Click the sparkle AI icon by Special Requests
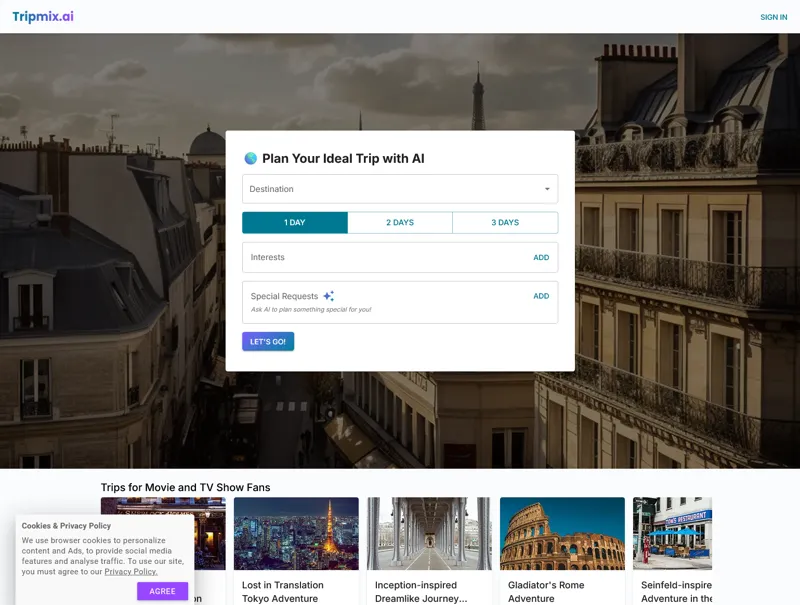 [x=329, y=296]
